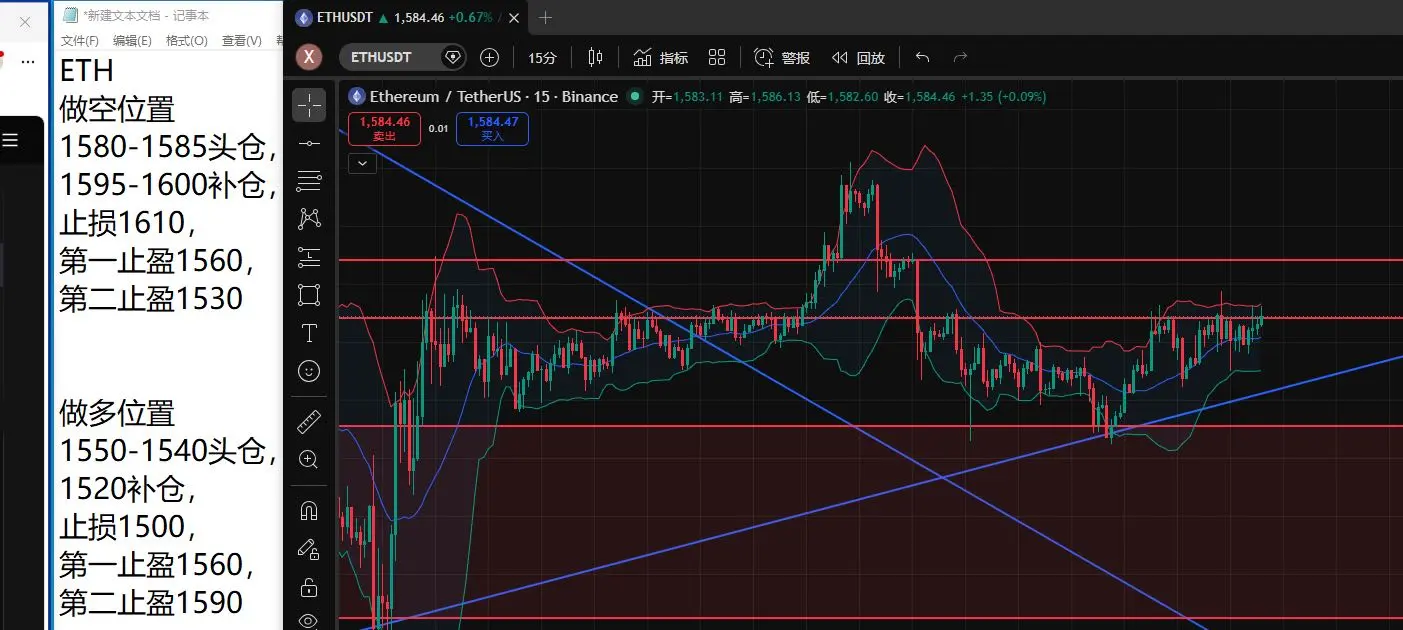1403x630 pixels.
Task: Click the blue 买入 buy price button
Action: pyautogui.click(x=492, y=129)
